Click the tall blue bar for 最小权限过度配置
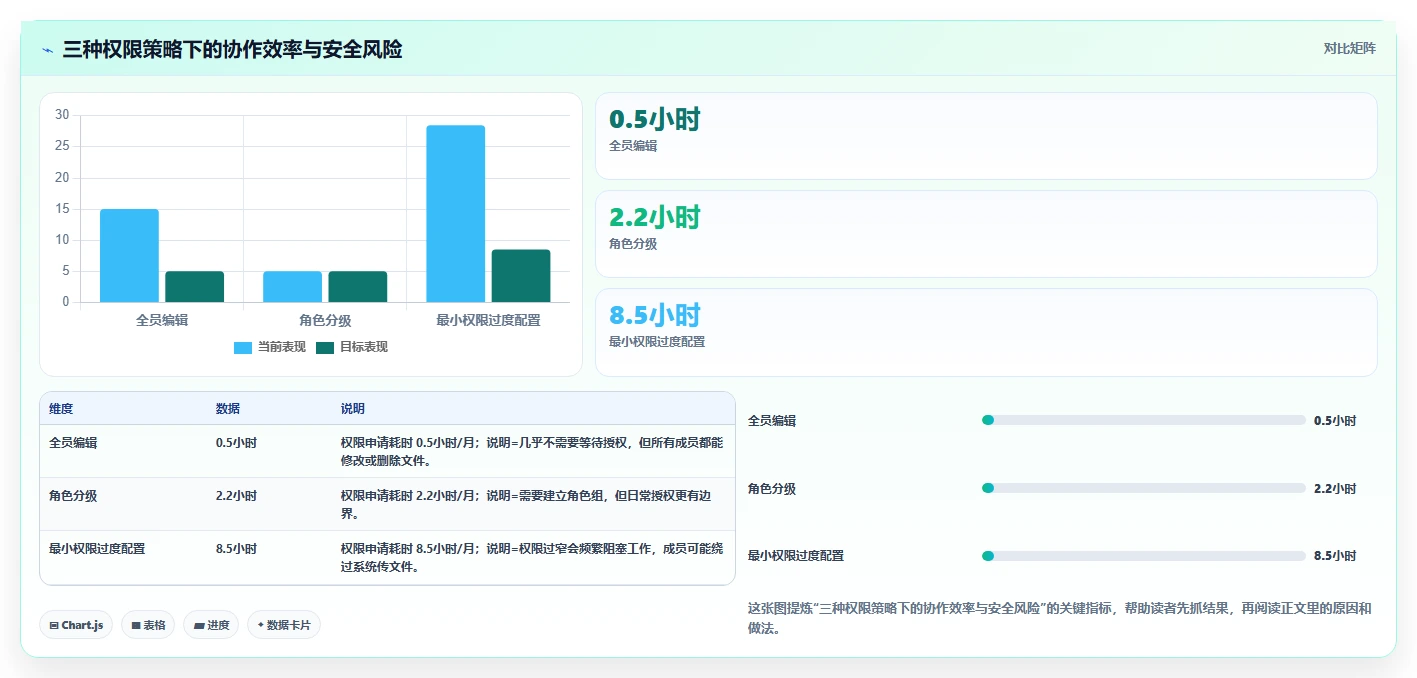Viewport: 1417px width, 678px height. [455, 213]
